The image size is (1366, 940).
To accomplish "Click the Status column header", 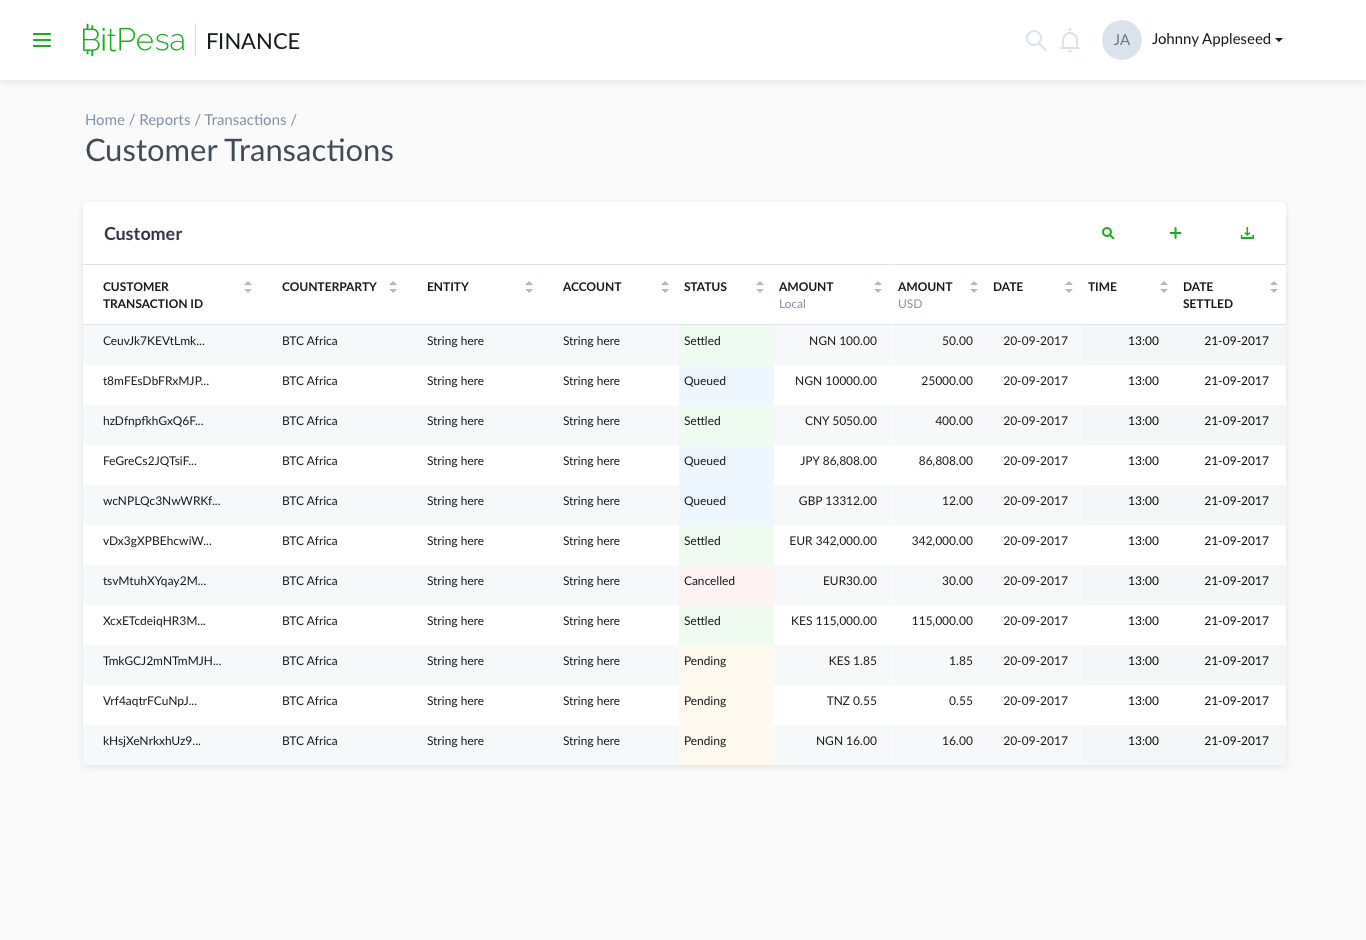I will click(x=705, y=287).
